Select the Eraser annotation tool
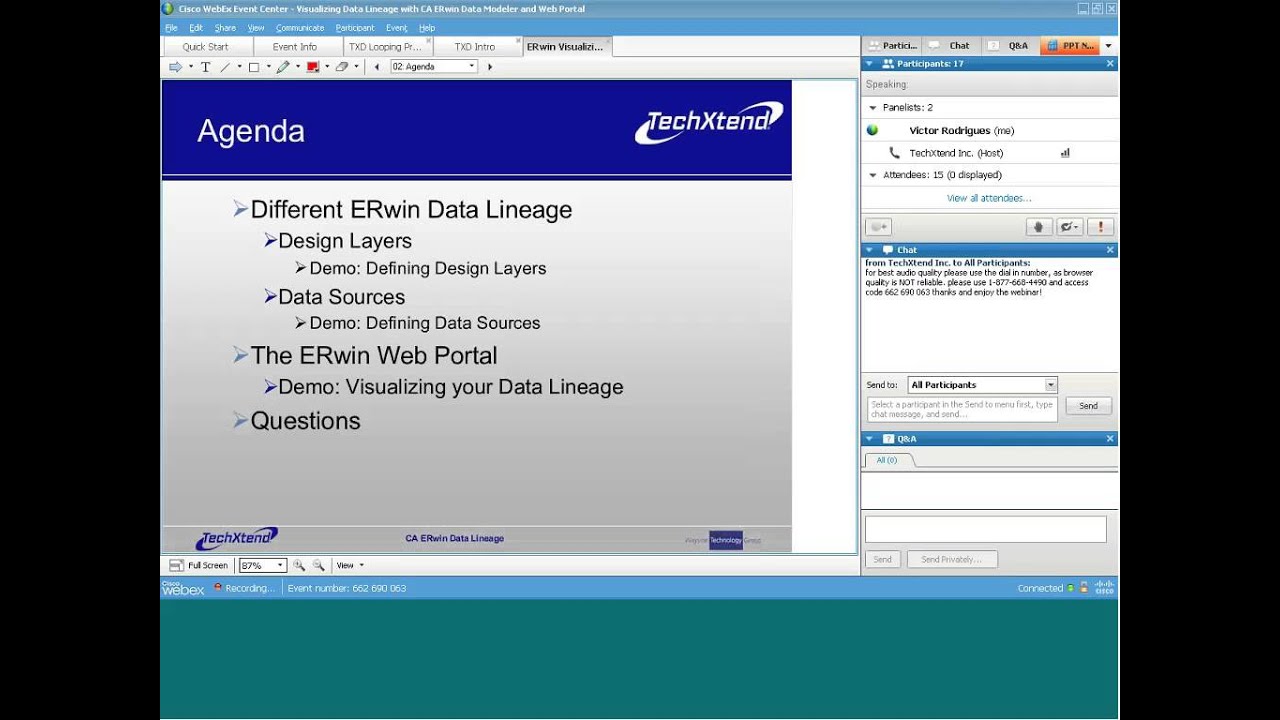1280x720 pixels. pyautogui.click(x=342, y=67)
